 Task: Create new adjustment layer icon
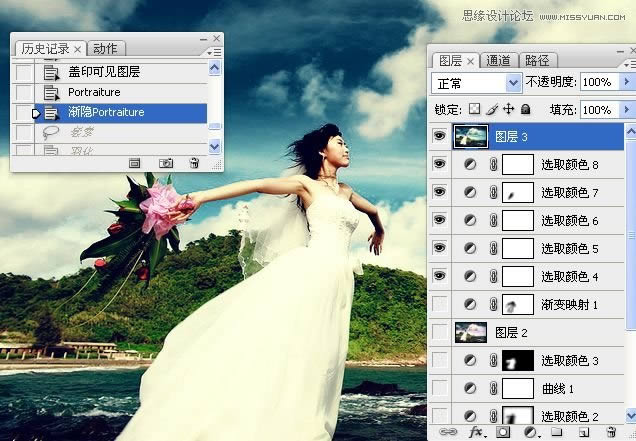531,432
